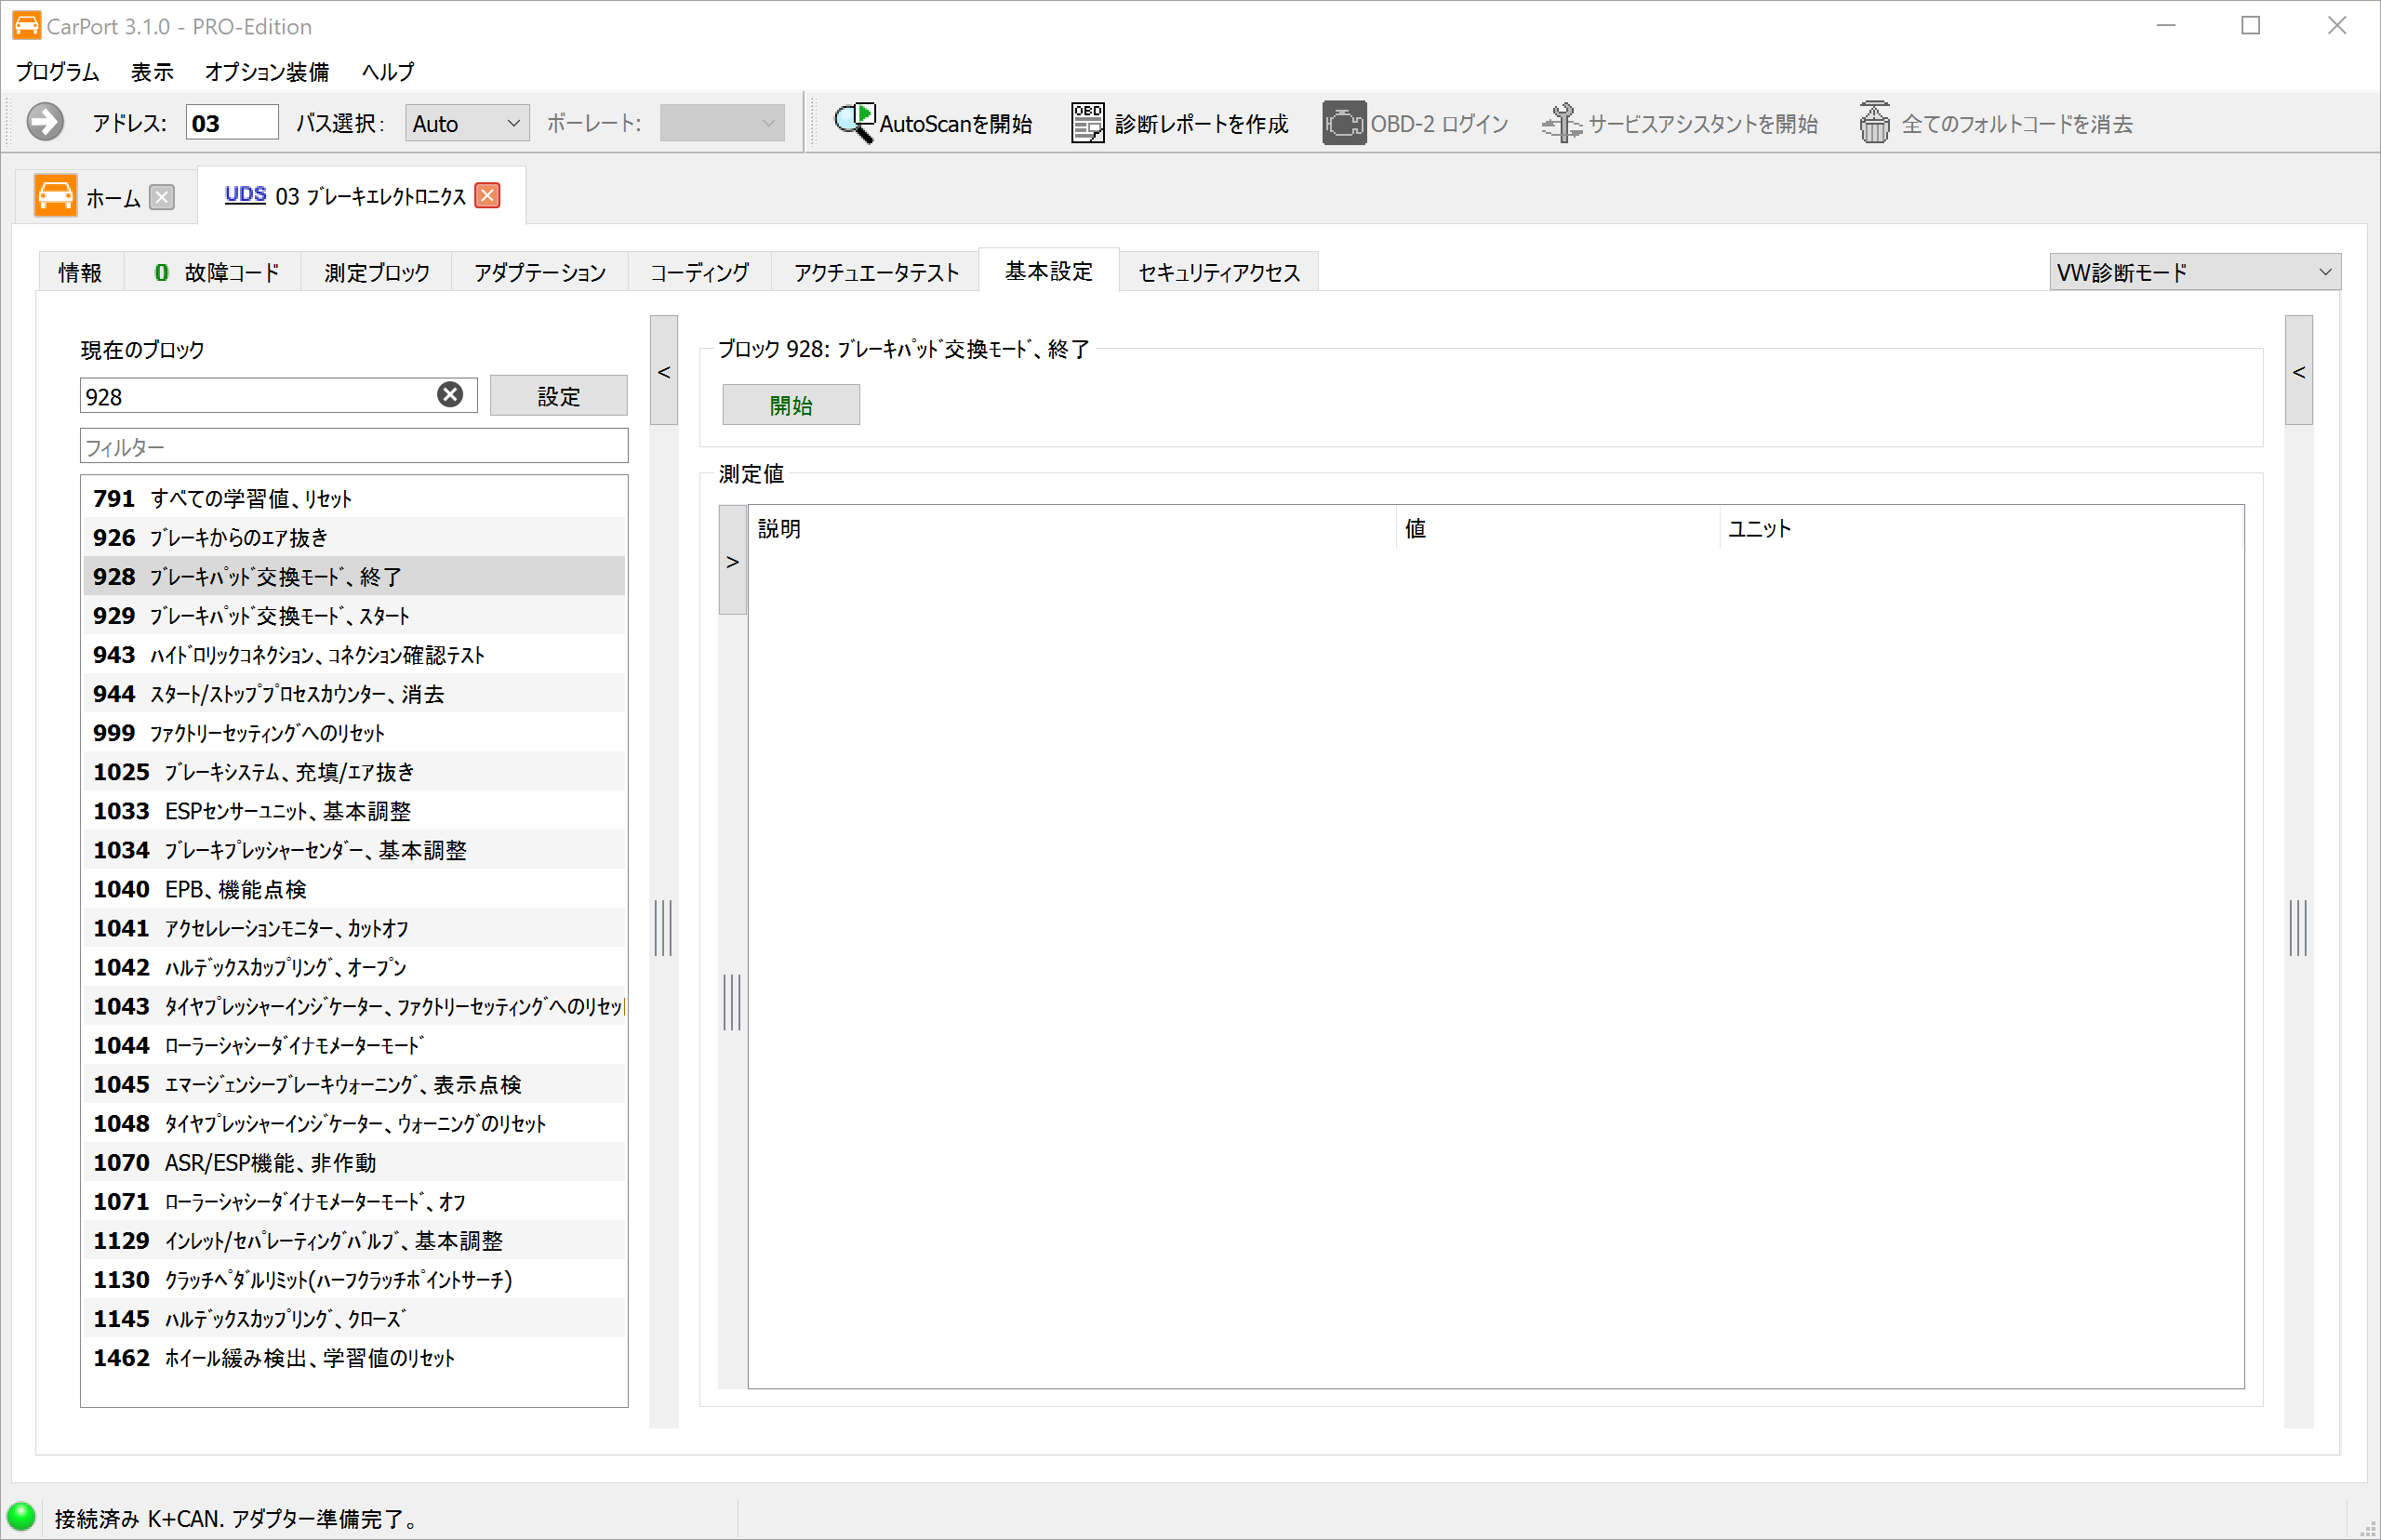
Task: Click the フィルター input field
Action: pos(354,446)
